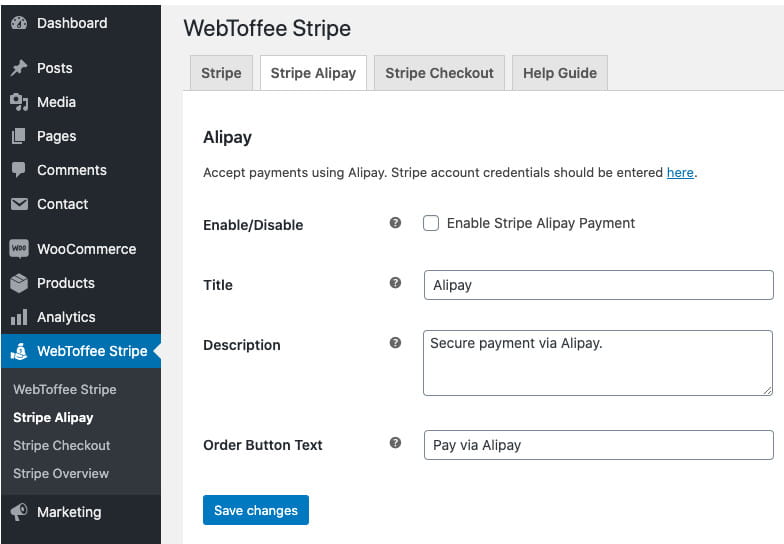Select WebToffee Stripe main menu item
The width and height of the screenshot is (784, 544).
(81, 351)
